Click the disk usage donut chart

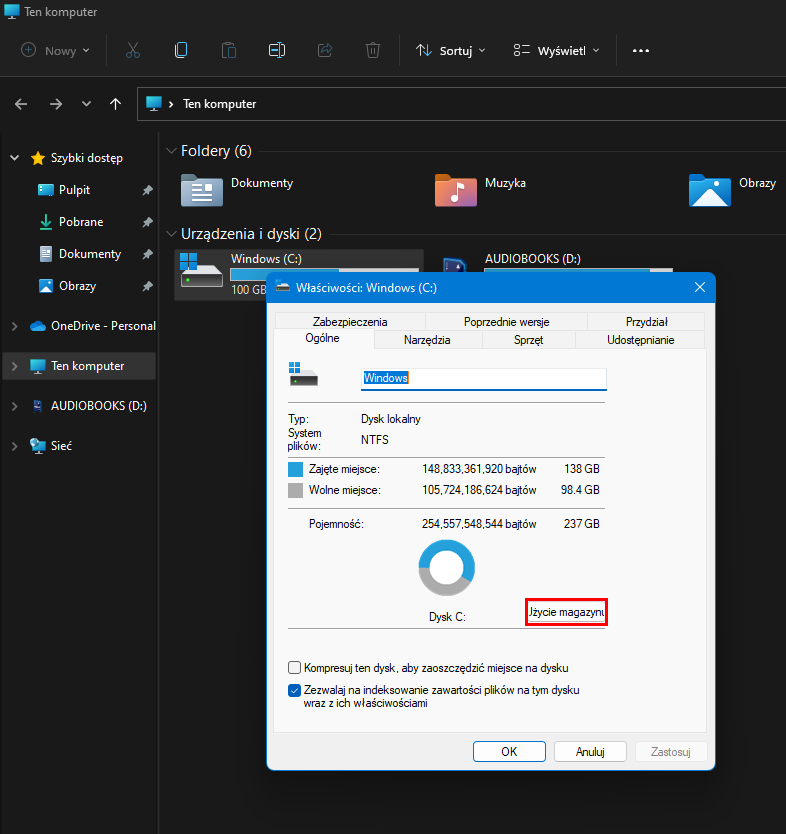pos(447,568)
